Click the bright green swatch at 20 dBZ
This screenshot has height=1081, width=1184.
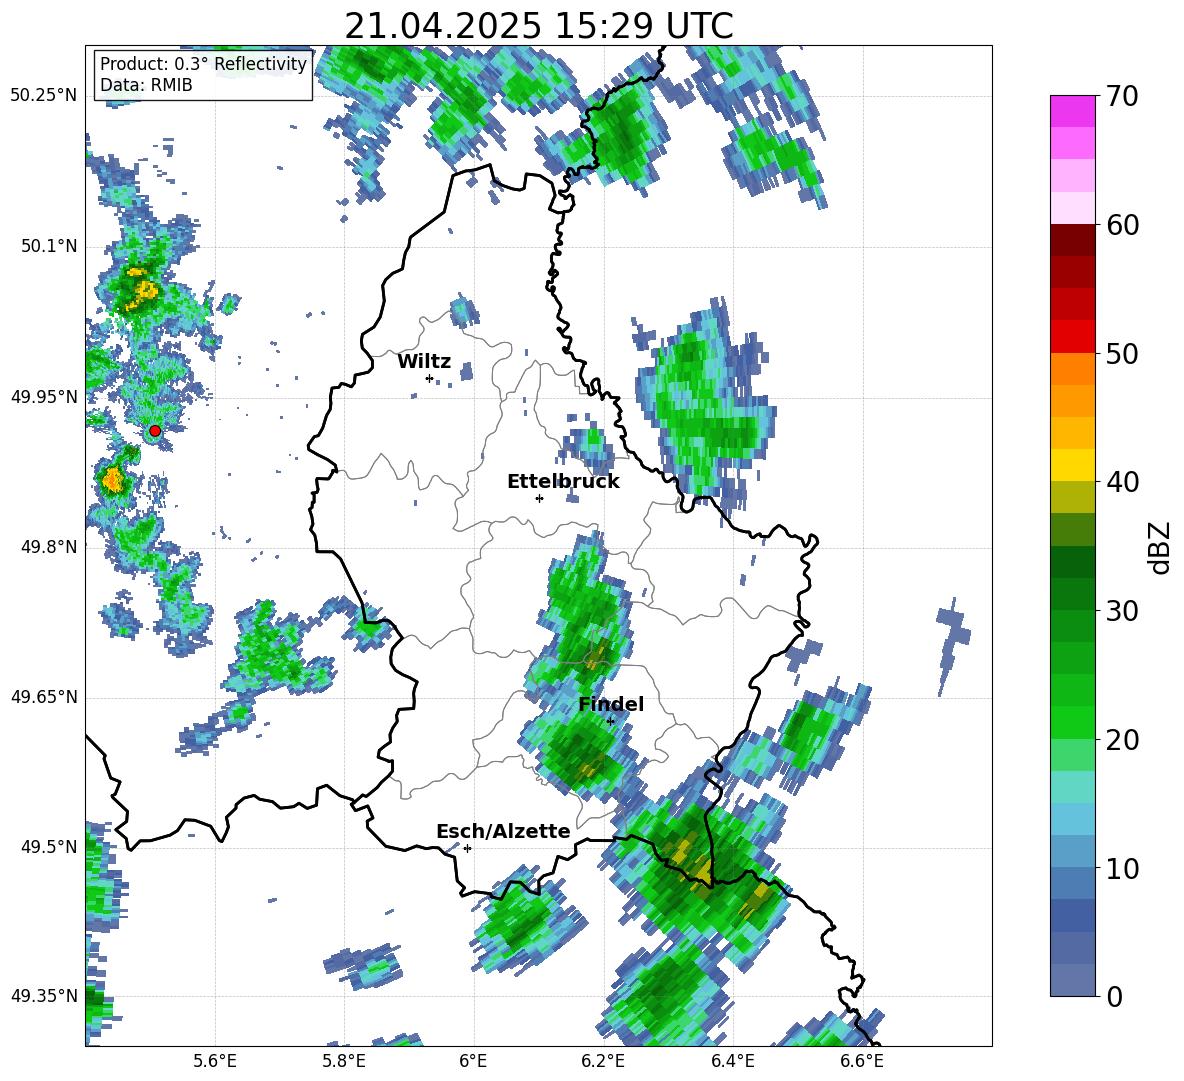tap(1072, 722)
